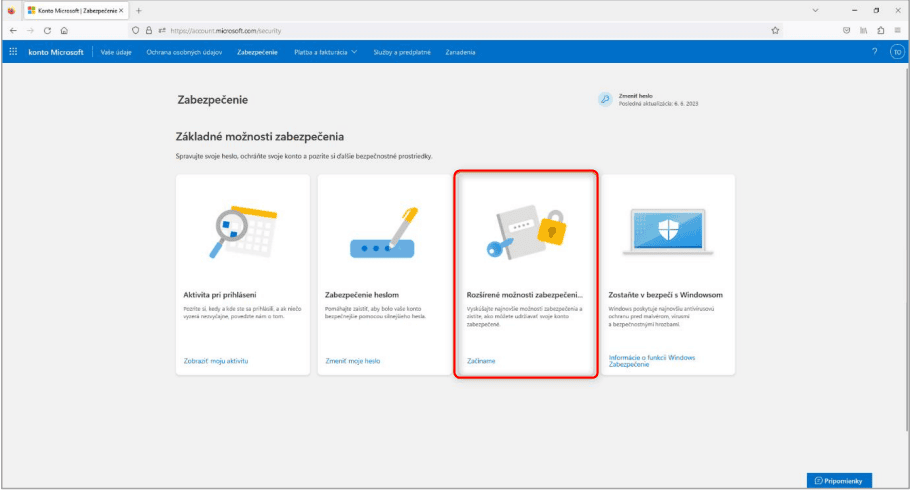Image resolution: width=911 pixels, height=490 pixels.
Task: Bookmark this page with star icon
Action: [775, 31]
